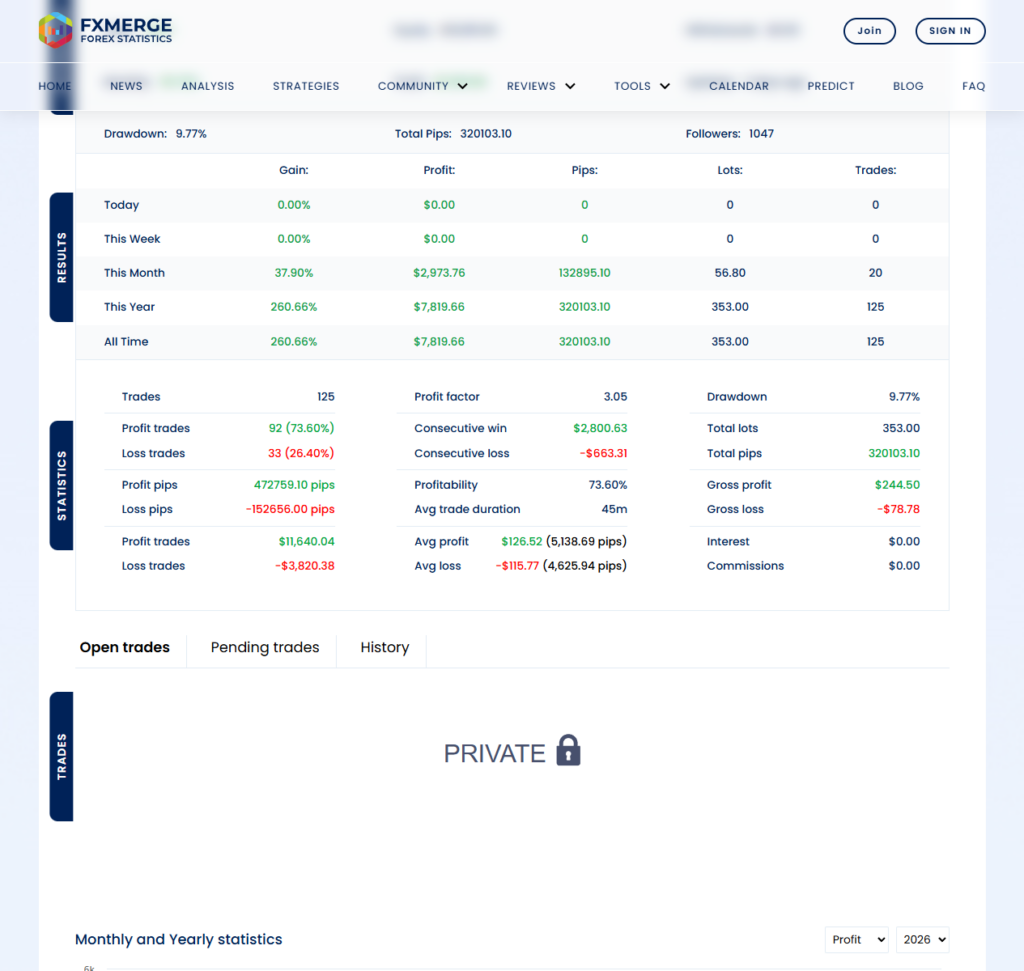Click All Time row label
This screenshot has width=1024, height=971.
(126, 342)
